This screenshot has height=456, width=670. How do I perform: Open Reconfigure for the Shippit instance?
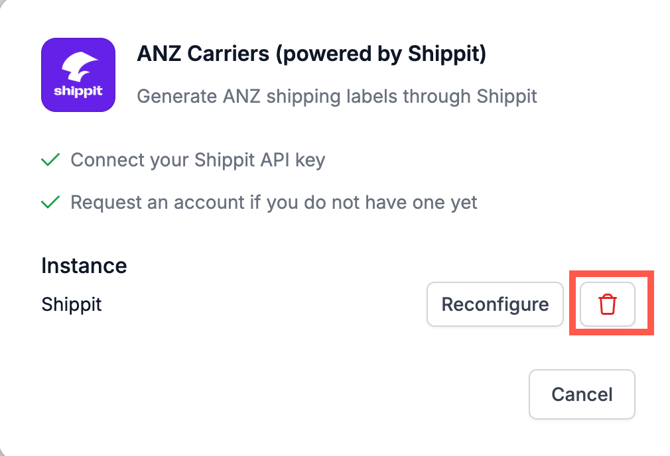pos(495,304)
